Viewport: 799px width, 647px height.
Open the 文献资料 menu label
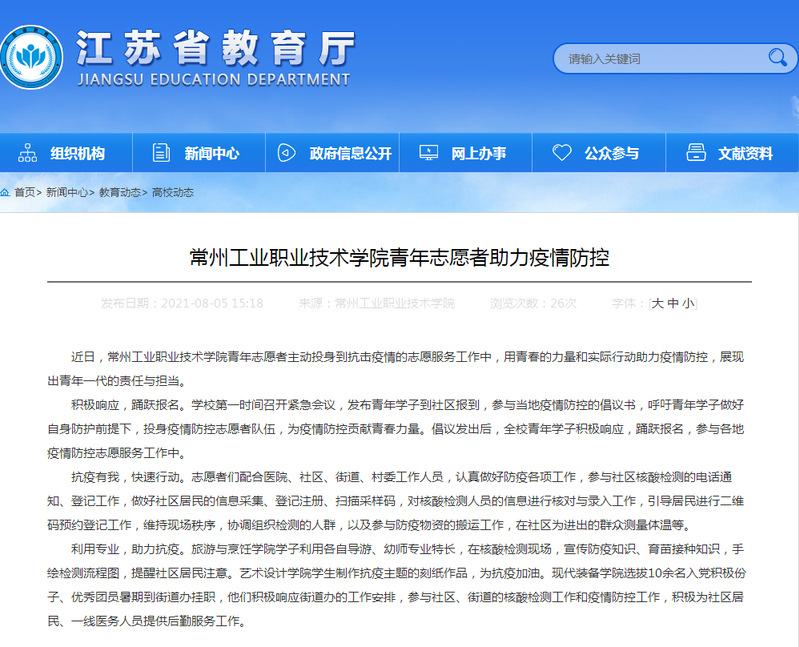[745, 153]
